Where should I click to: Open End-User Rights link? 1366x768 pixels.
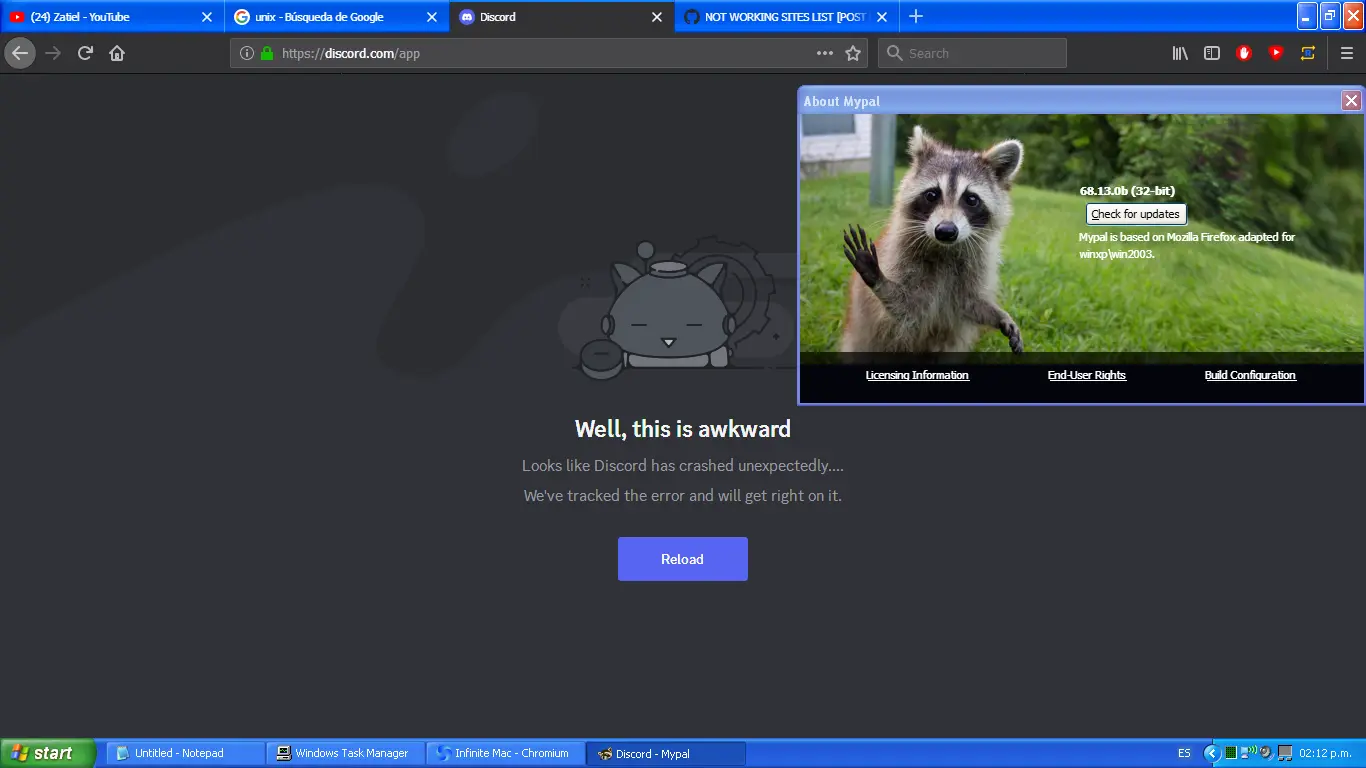(1086, 375)
